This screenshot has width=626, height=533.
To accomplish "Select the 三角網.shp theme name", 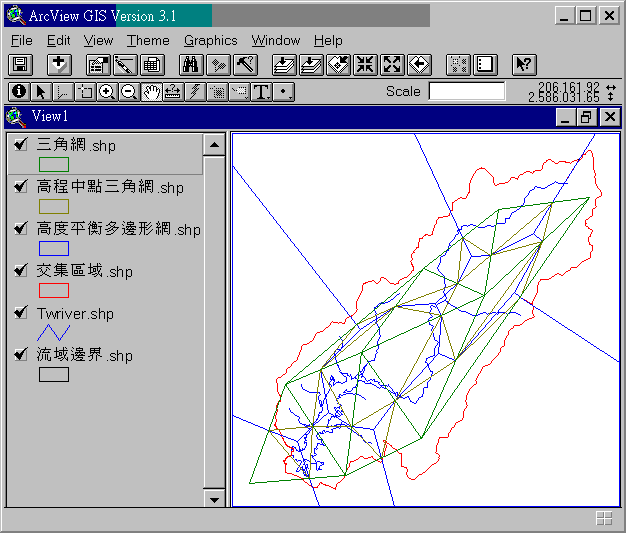I will coord(76,145).
